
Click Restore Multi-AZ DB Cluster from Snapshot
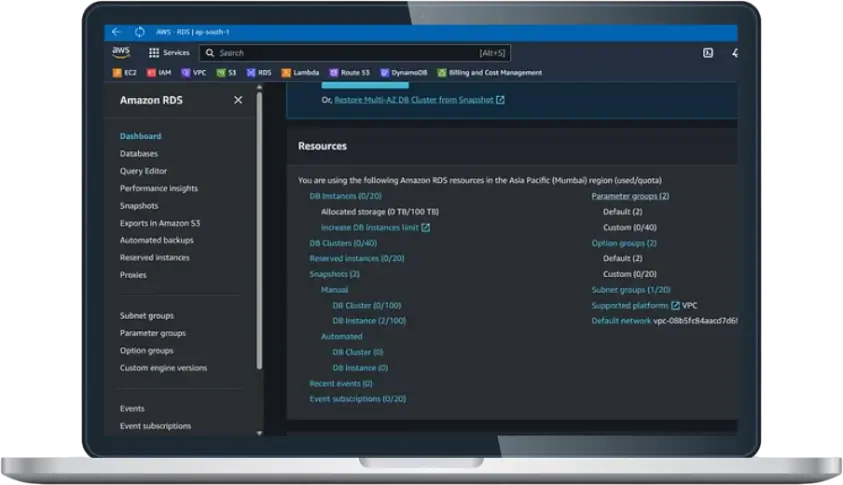coord(413,99)
